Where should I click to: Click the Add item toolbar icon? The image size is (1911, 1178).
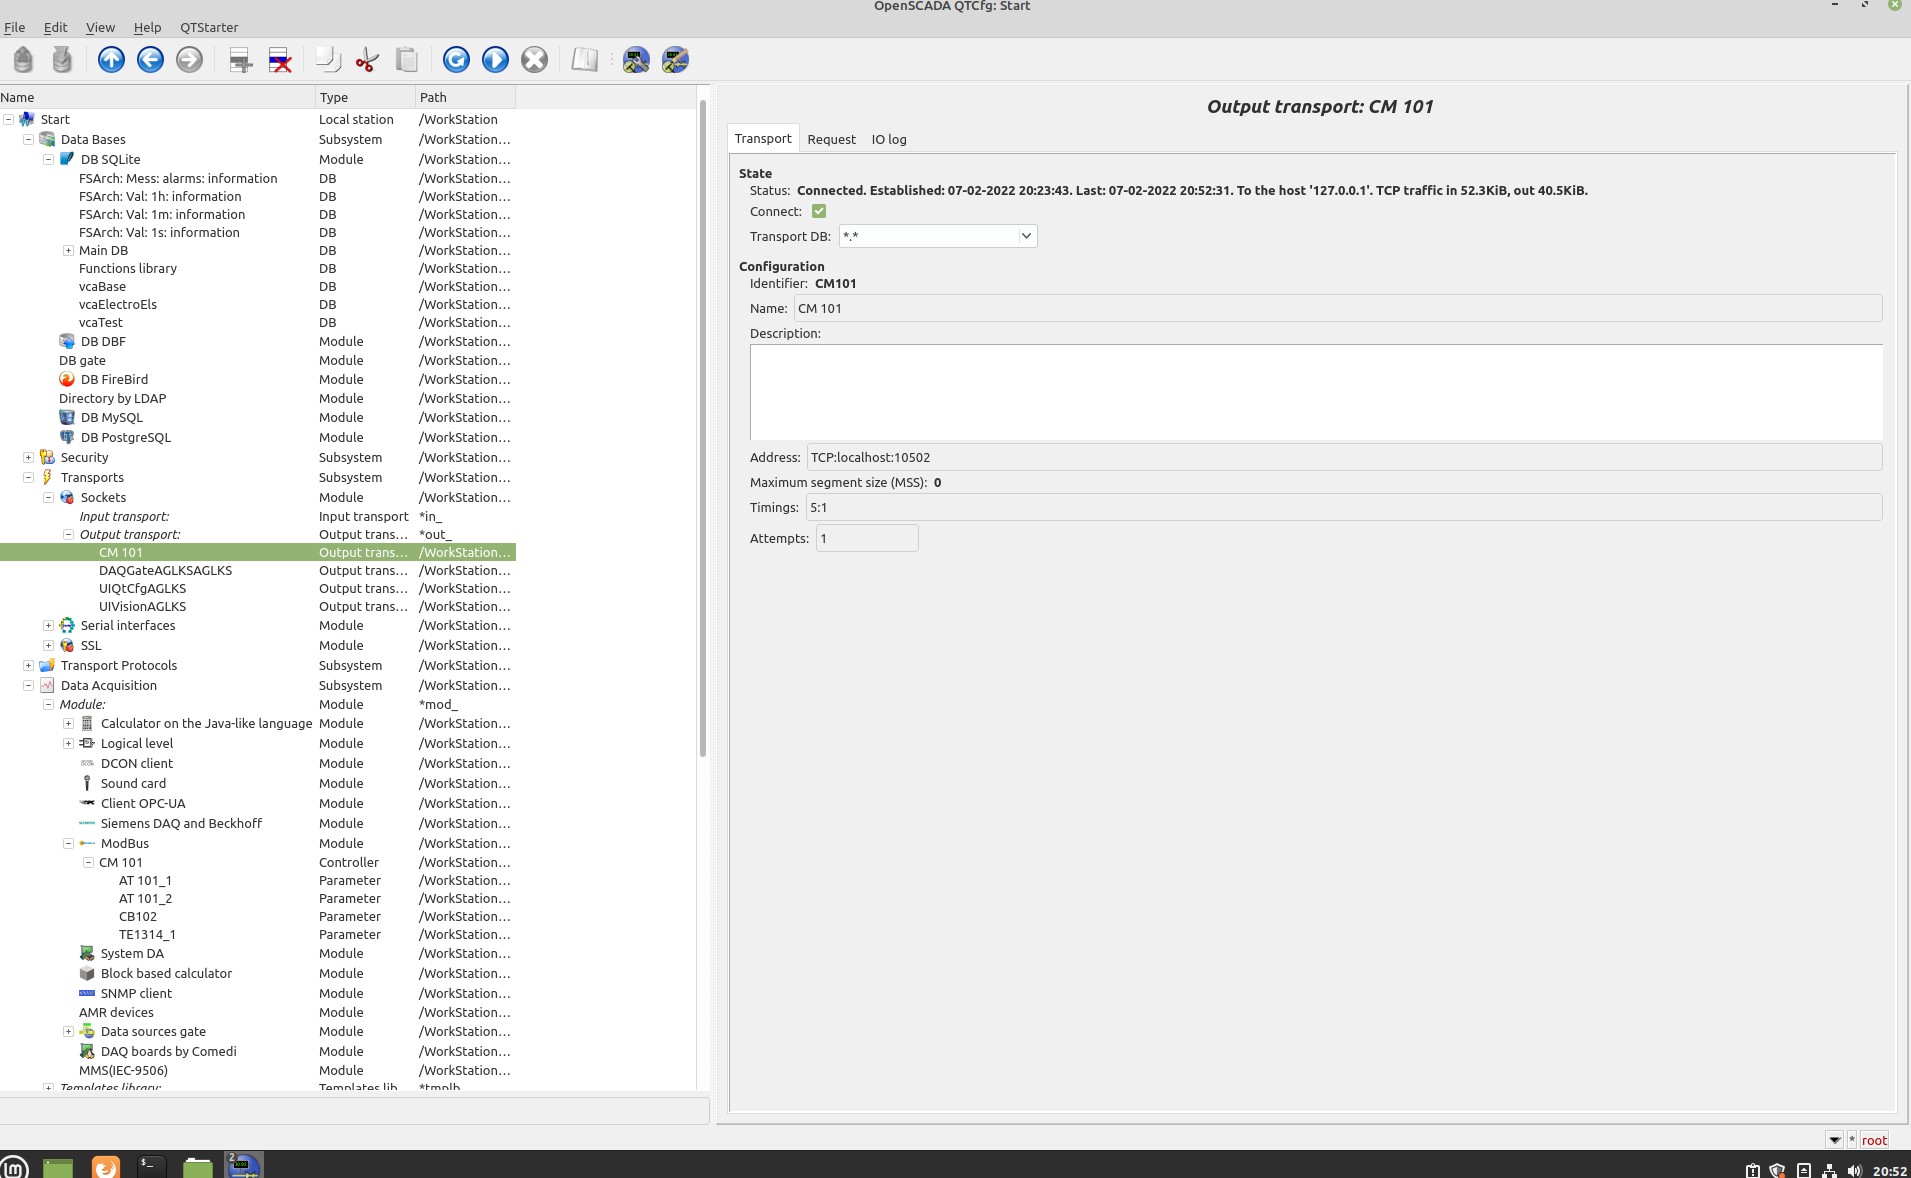[x=240, y=60]
